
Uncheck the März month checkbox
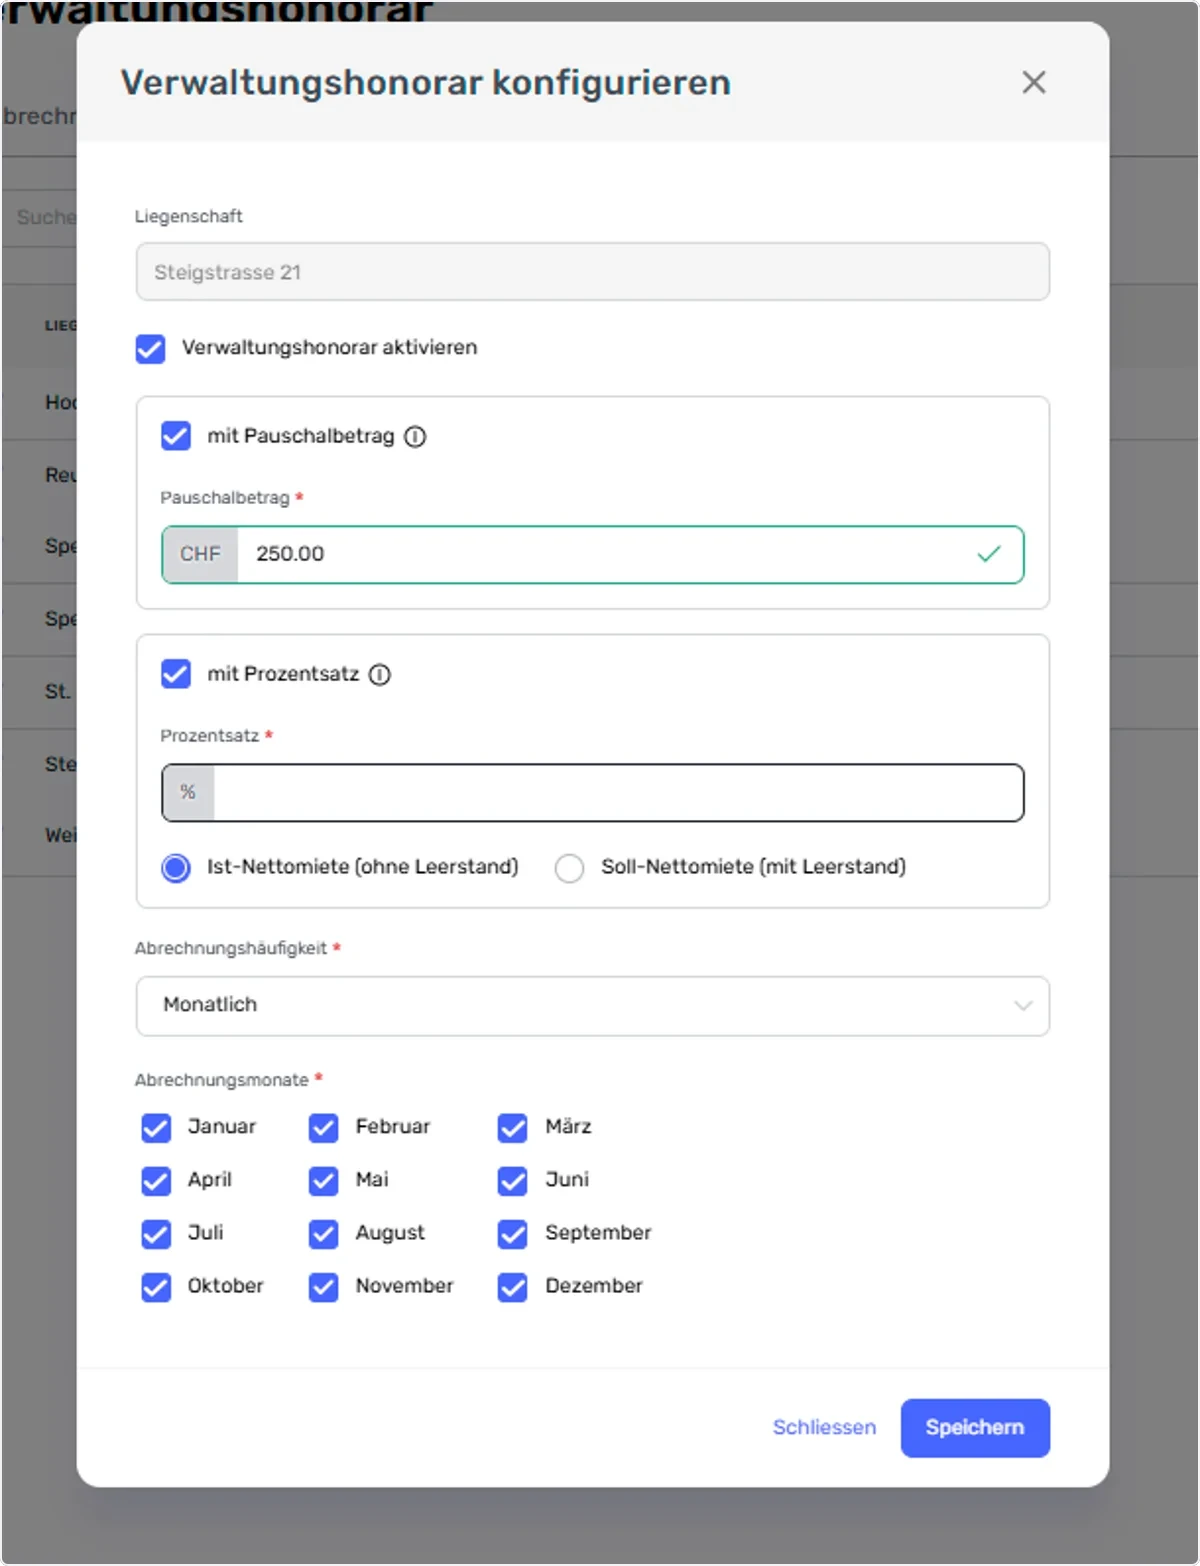[513, 1128]
